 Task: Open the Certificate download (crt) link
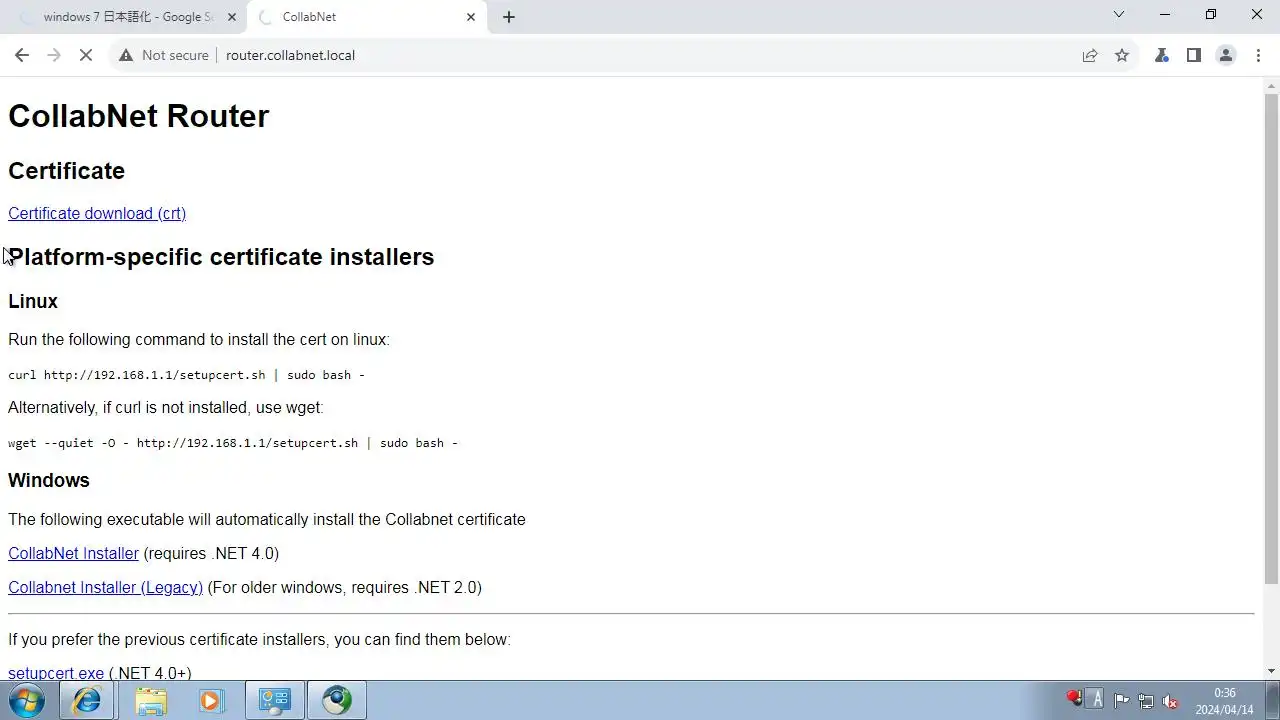click(97, 213)
